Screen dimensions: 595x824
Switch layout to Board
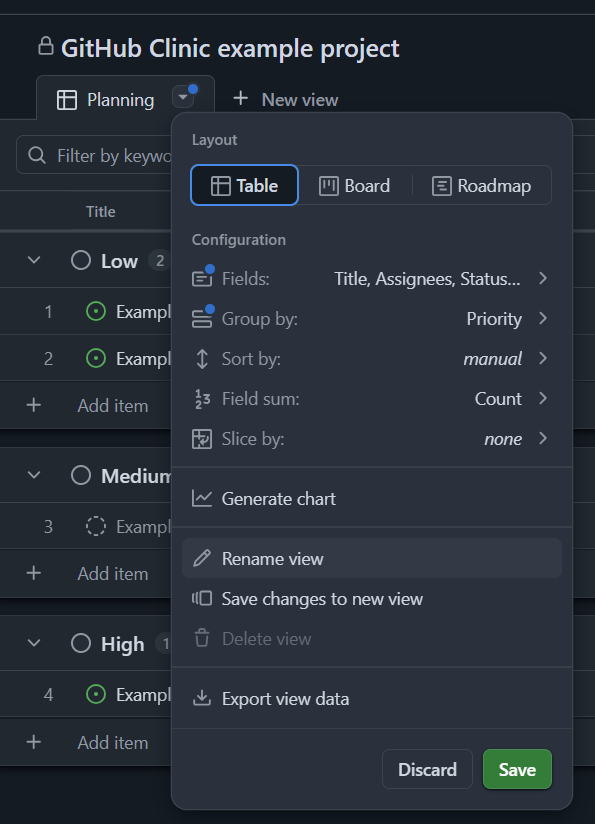354,185
